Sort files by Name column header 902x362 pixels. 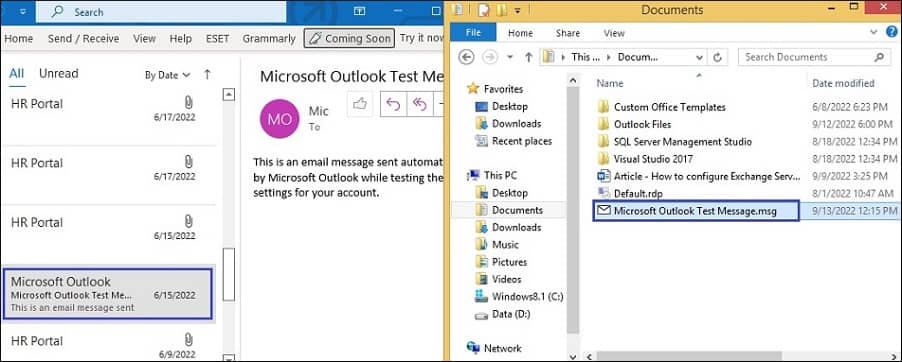[x=610, y=83]
